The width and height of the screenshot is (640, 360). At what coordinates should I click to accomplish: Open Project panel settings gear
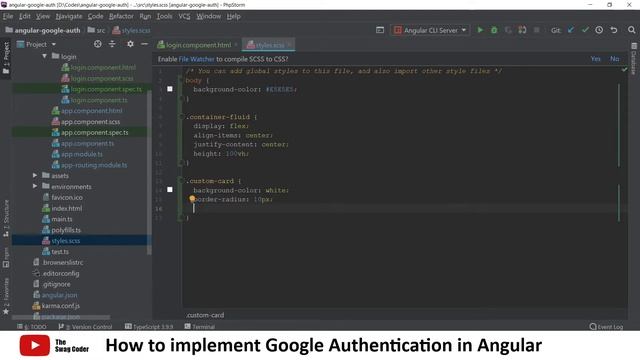tap(130, 44)
